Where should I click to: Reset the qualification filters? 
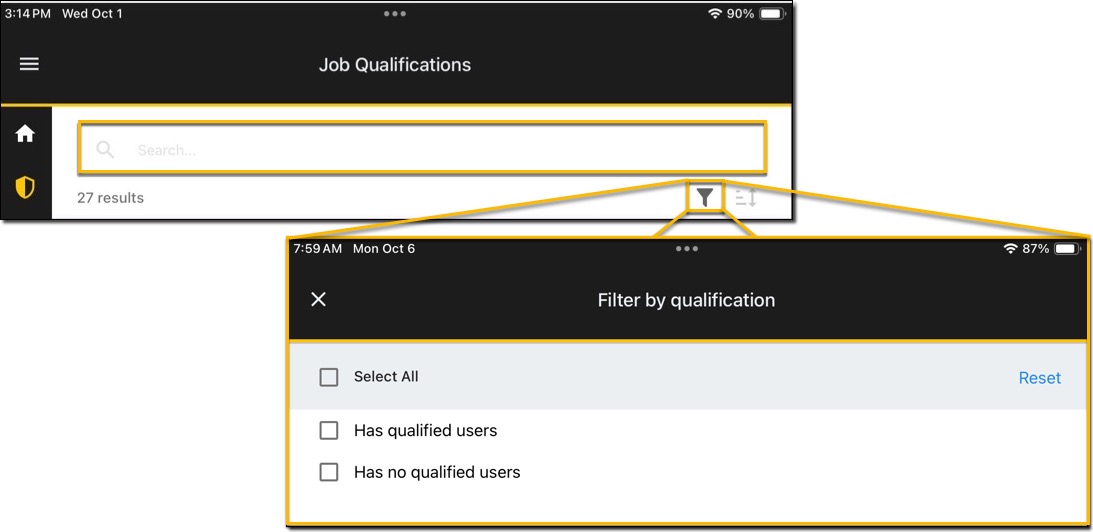pos(1040,378)
